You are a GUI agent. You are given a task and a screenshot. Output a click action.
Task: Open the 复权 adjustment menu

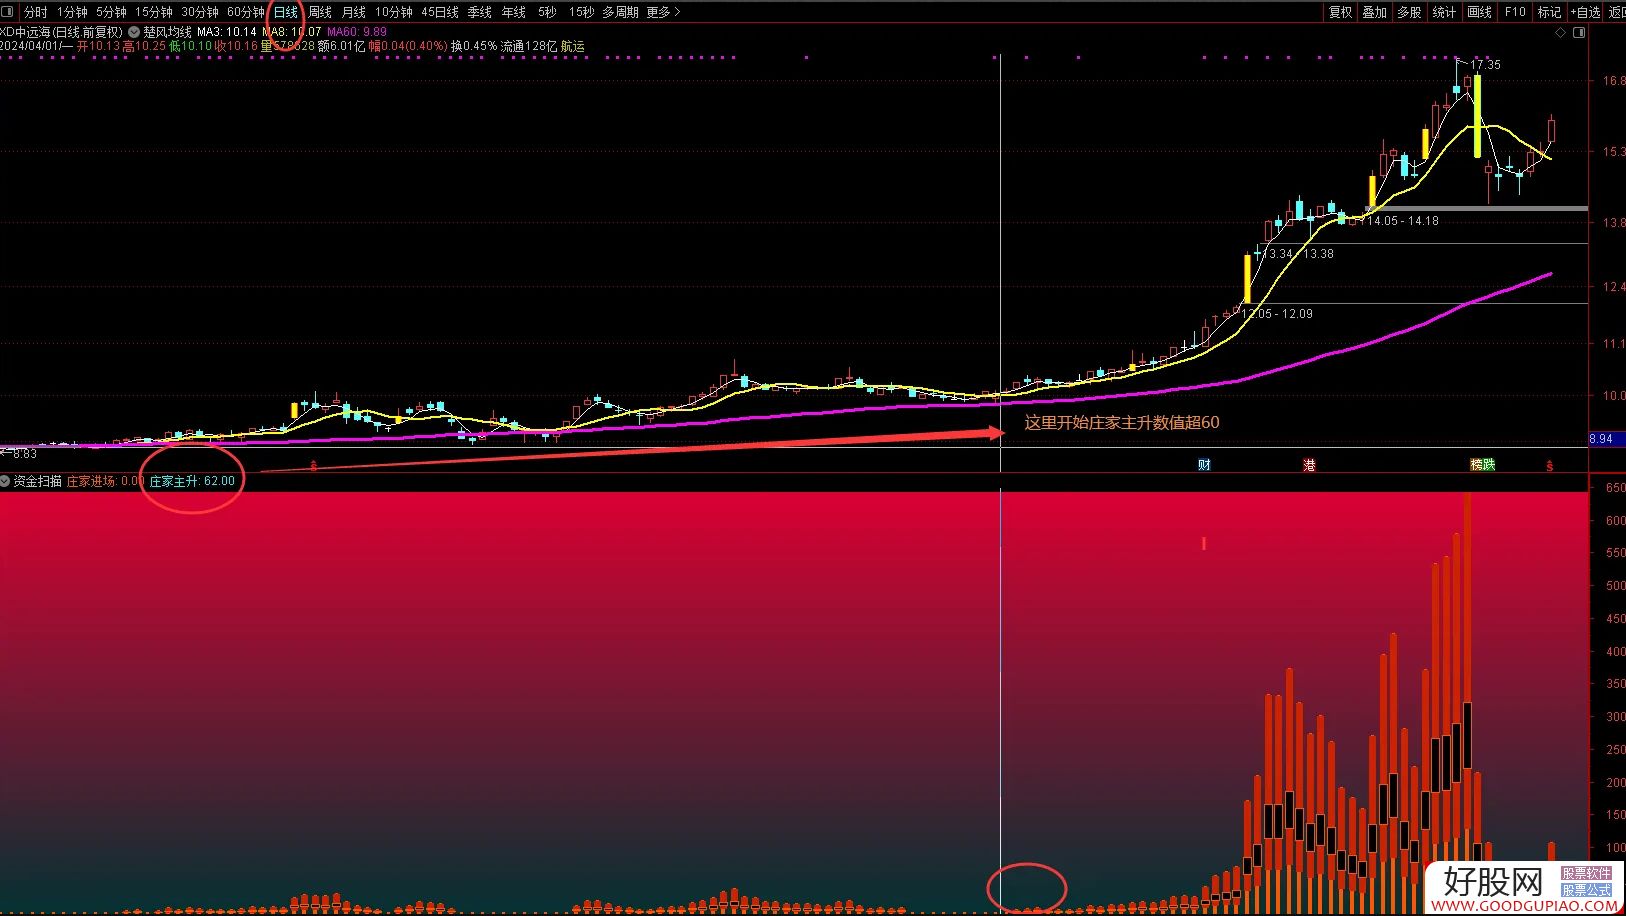tap(1340, 12)
